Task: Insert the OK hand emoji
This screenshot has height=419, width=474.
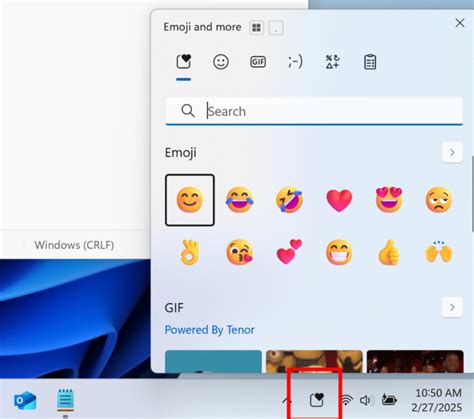Action: pyautogui.click(x=190, y=252)
